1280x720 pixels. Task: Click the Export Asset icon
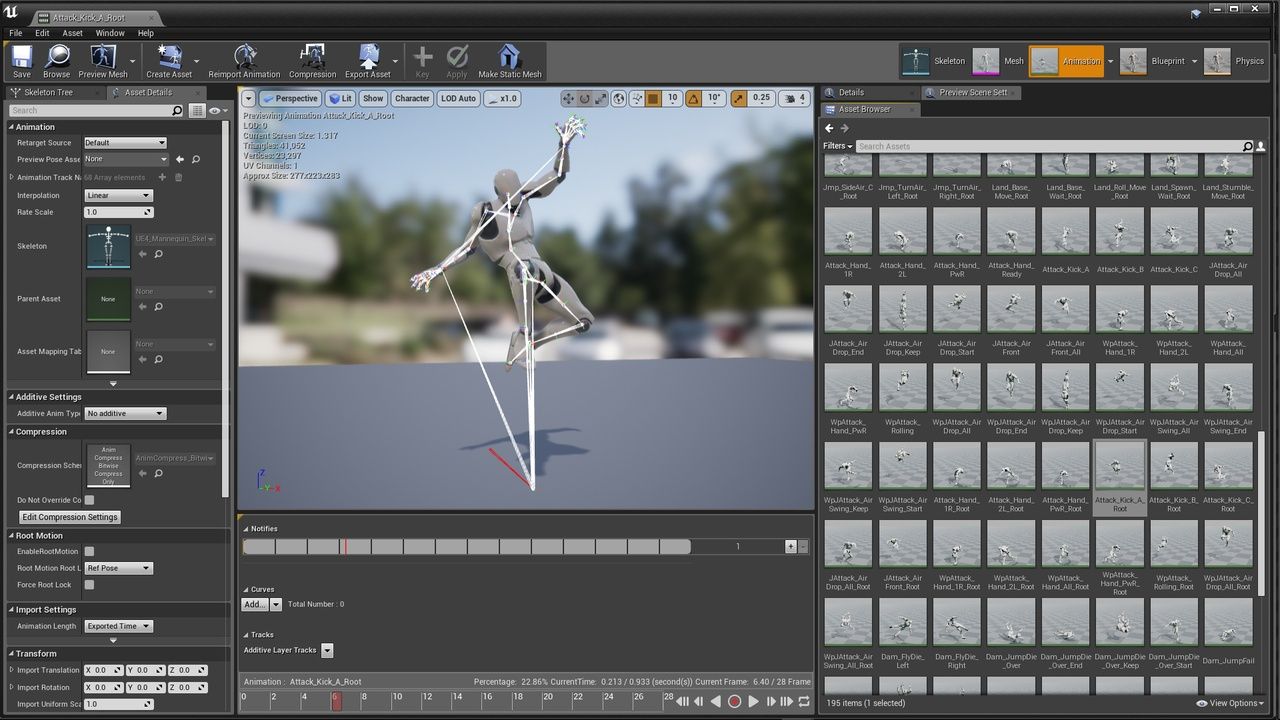click(367, 61)
